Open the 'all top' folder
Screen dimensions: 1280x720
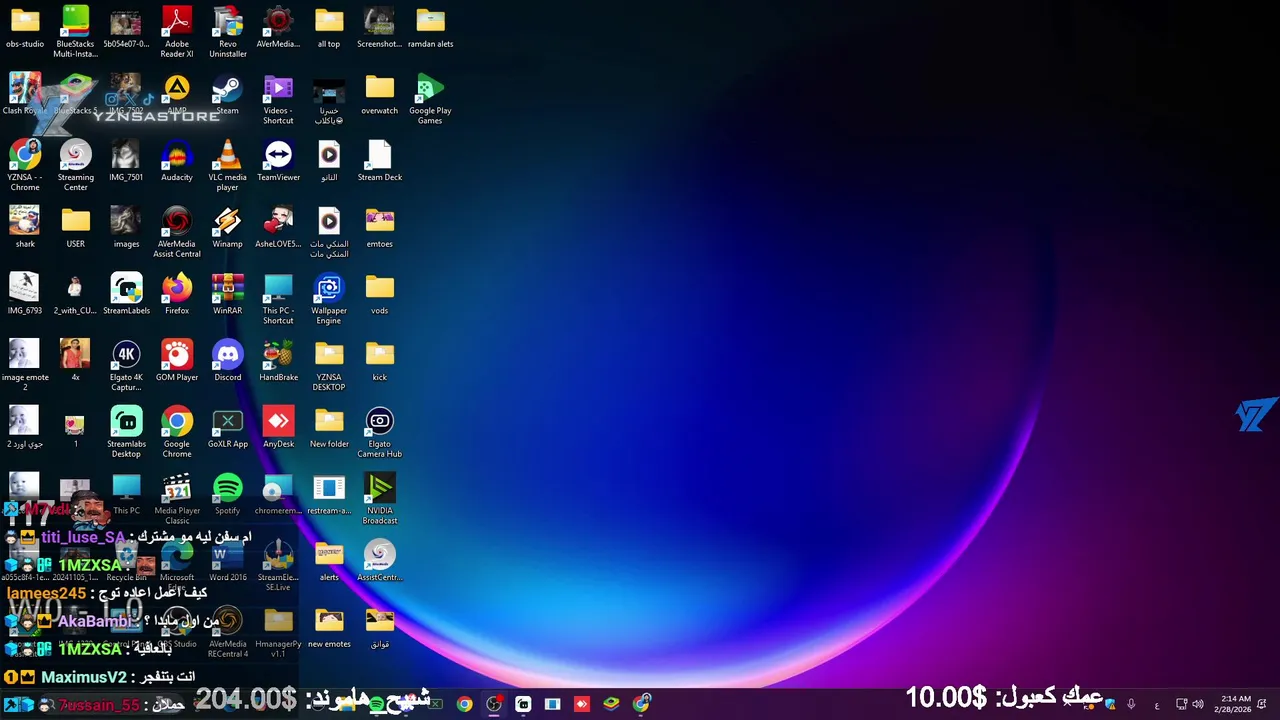coord(329,27)
